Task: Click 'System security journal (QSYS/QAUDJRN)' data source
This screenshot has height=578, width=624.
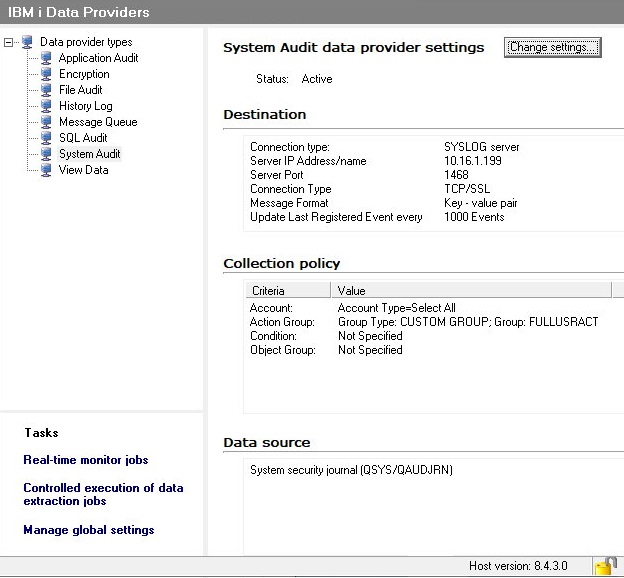Action: pos(351,470)
